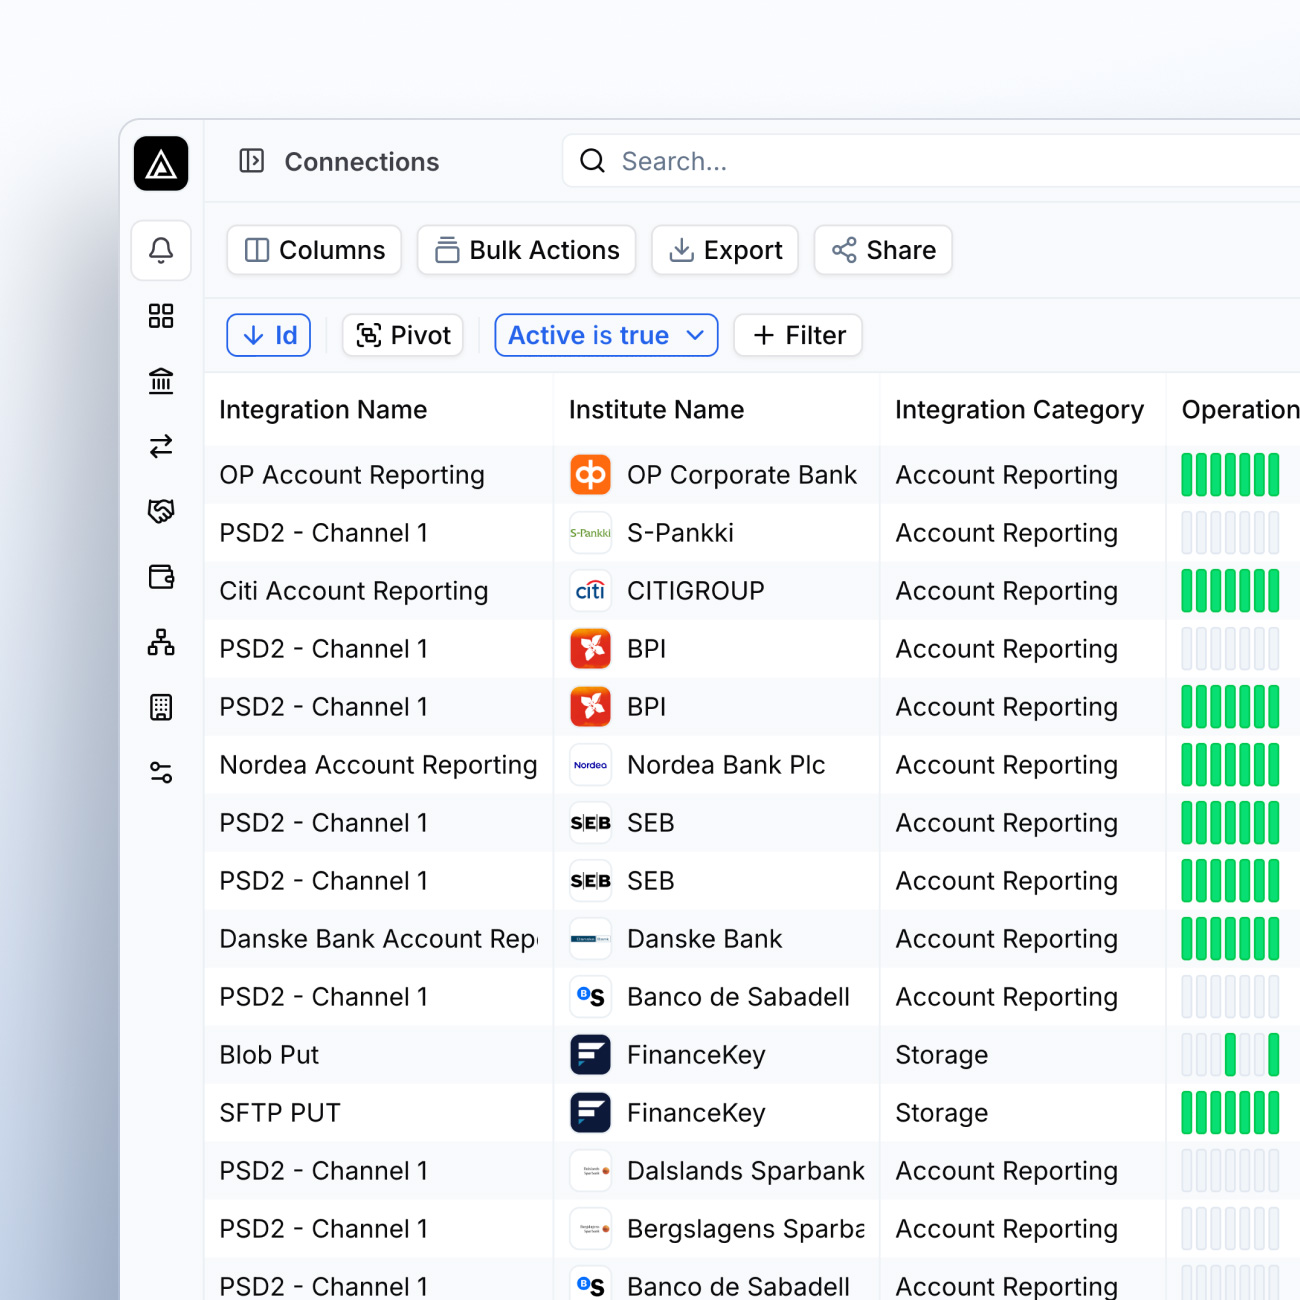Expand the Active is true filter dropdown
Screen dimensions: 1300x1300
tap(606, 335)
